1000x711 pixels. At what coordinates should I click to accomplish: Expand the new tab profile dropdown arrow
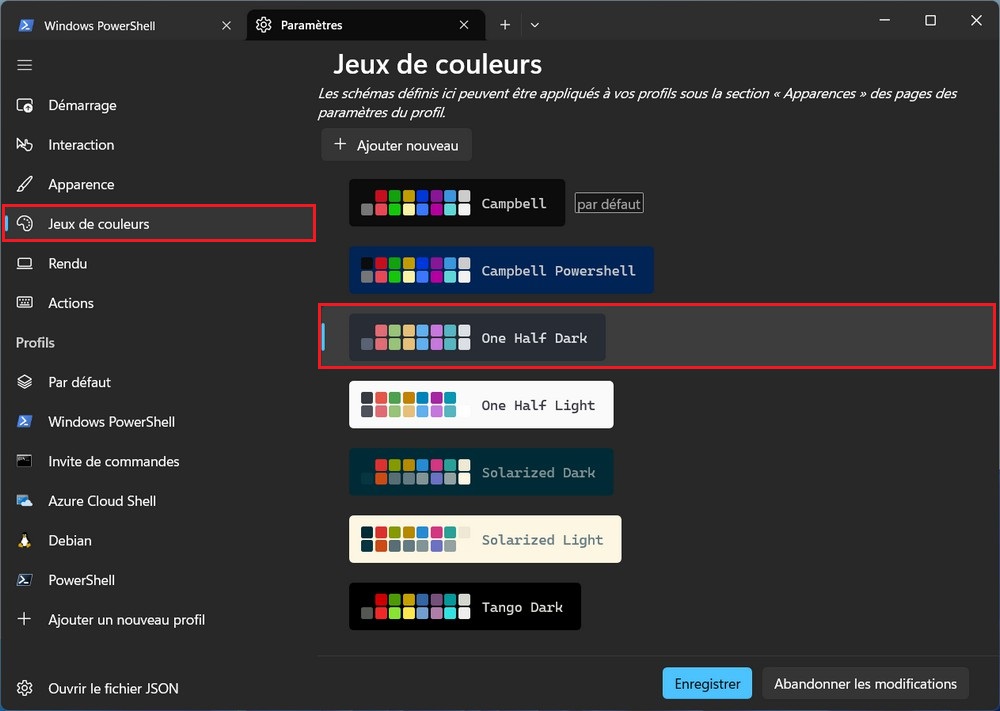pos(535,25)
